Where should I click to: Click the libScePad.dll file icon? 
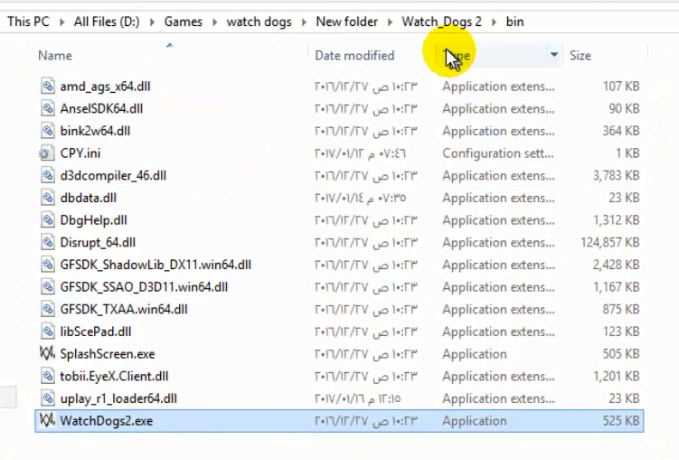pos(48,331)
